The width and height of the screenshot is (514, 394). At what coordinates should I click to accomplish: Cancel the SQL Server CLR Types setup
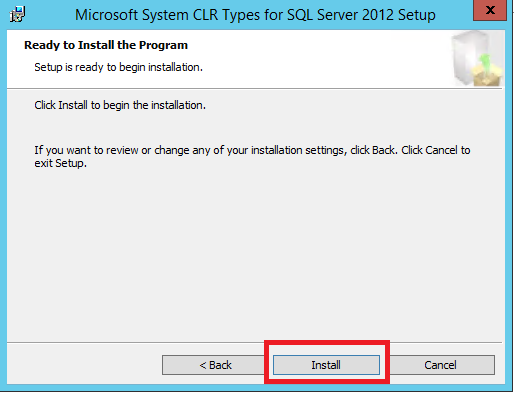440,365
